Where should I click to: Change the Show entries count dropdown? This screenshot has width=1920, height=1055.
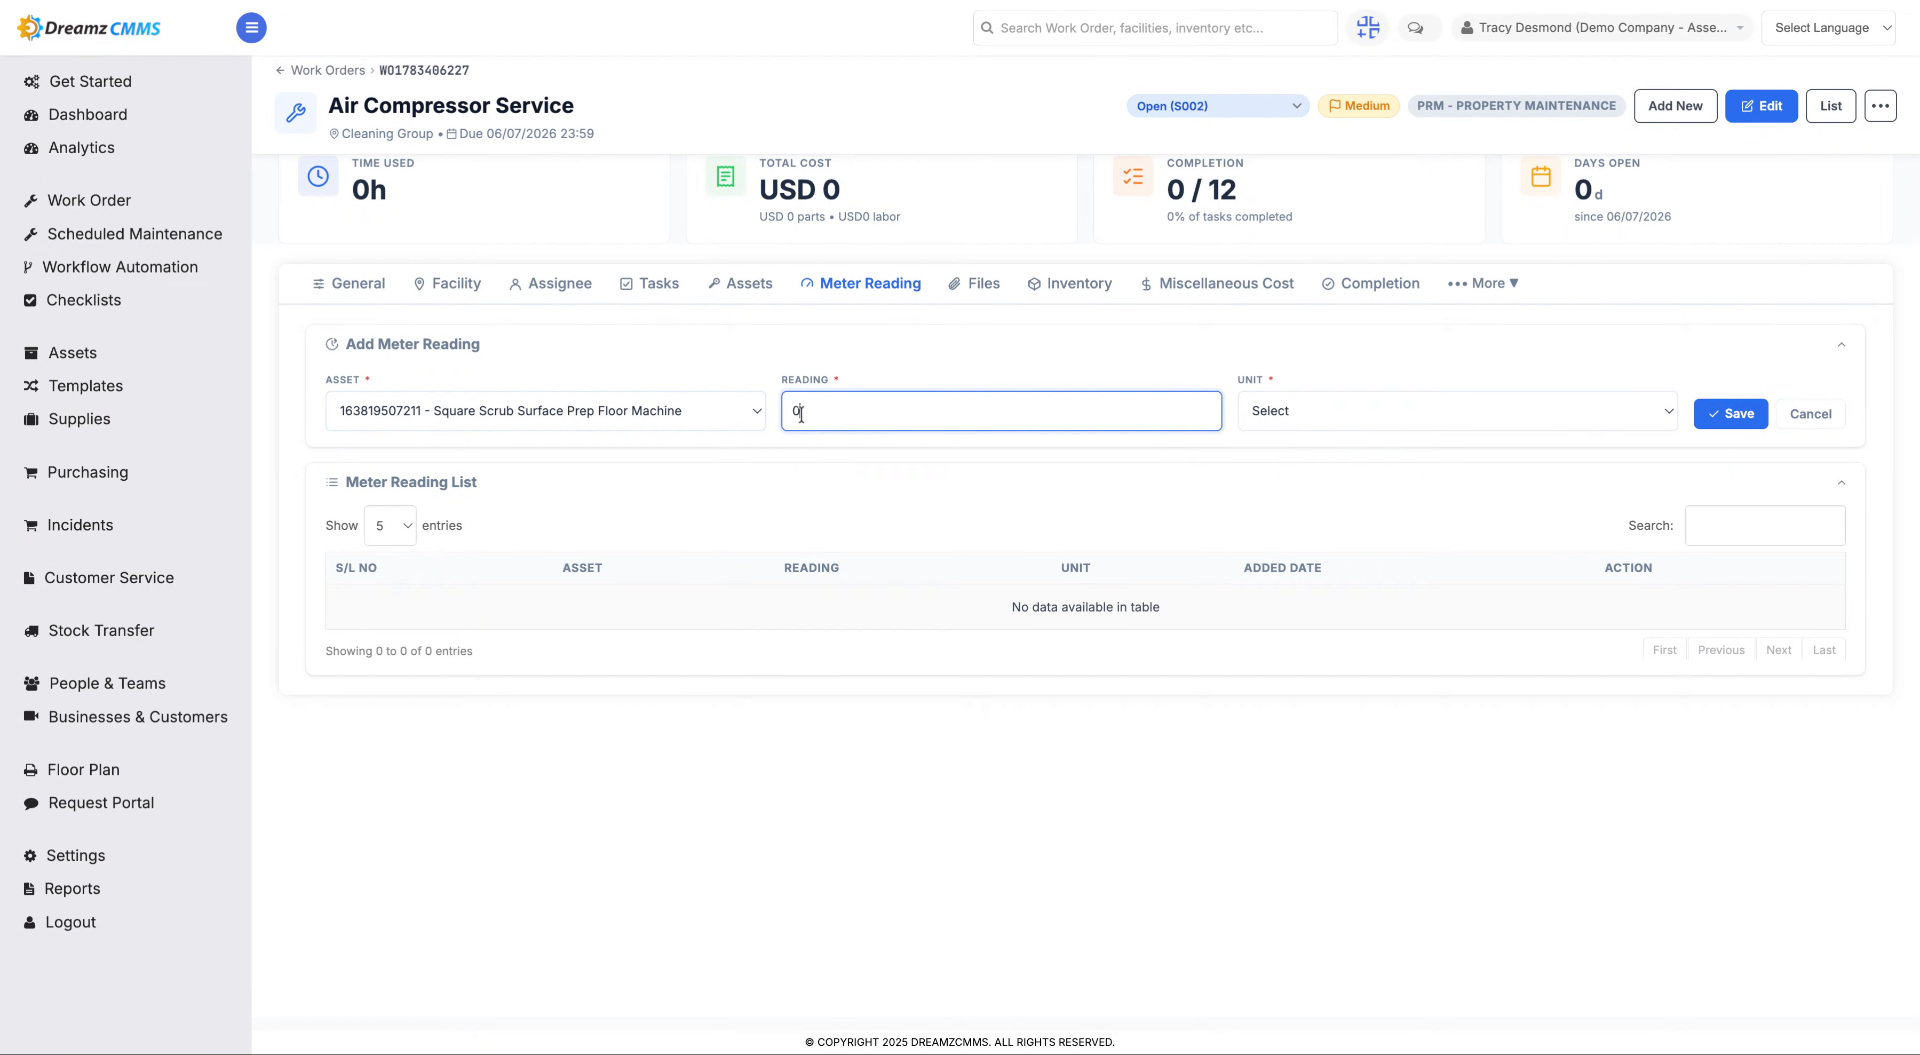tap(390, 526)
